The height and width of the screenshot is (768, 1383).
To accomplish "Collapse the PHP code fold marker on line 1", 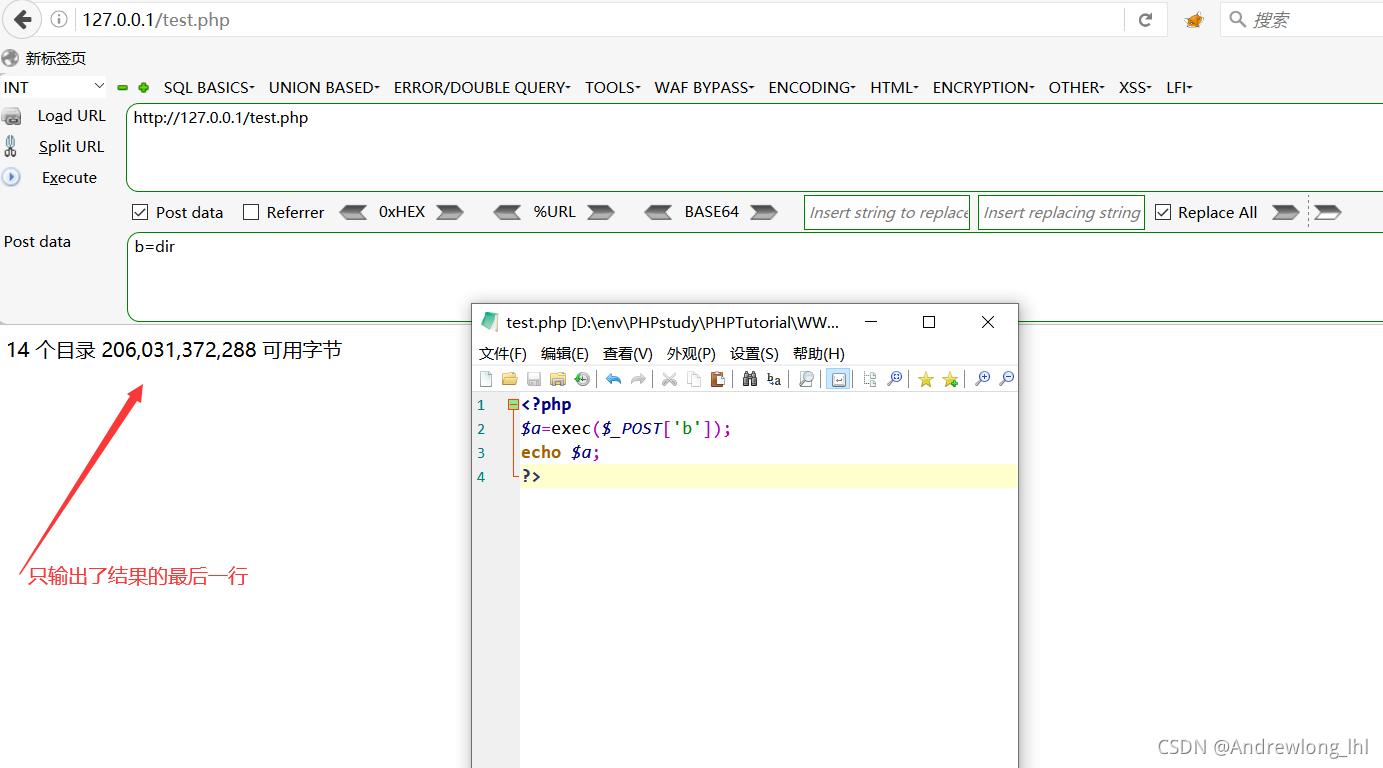I will coord(513,405).
